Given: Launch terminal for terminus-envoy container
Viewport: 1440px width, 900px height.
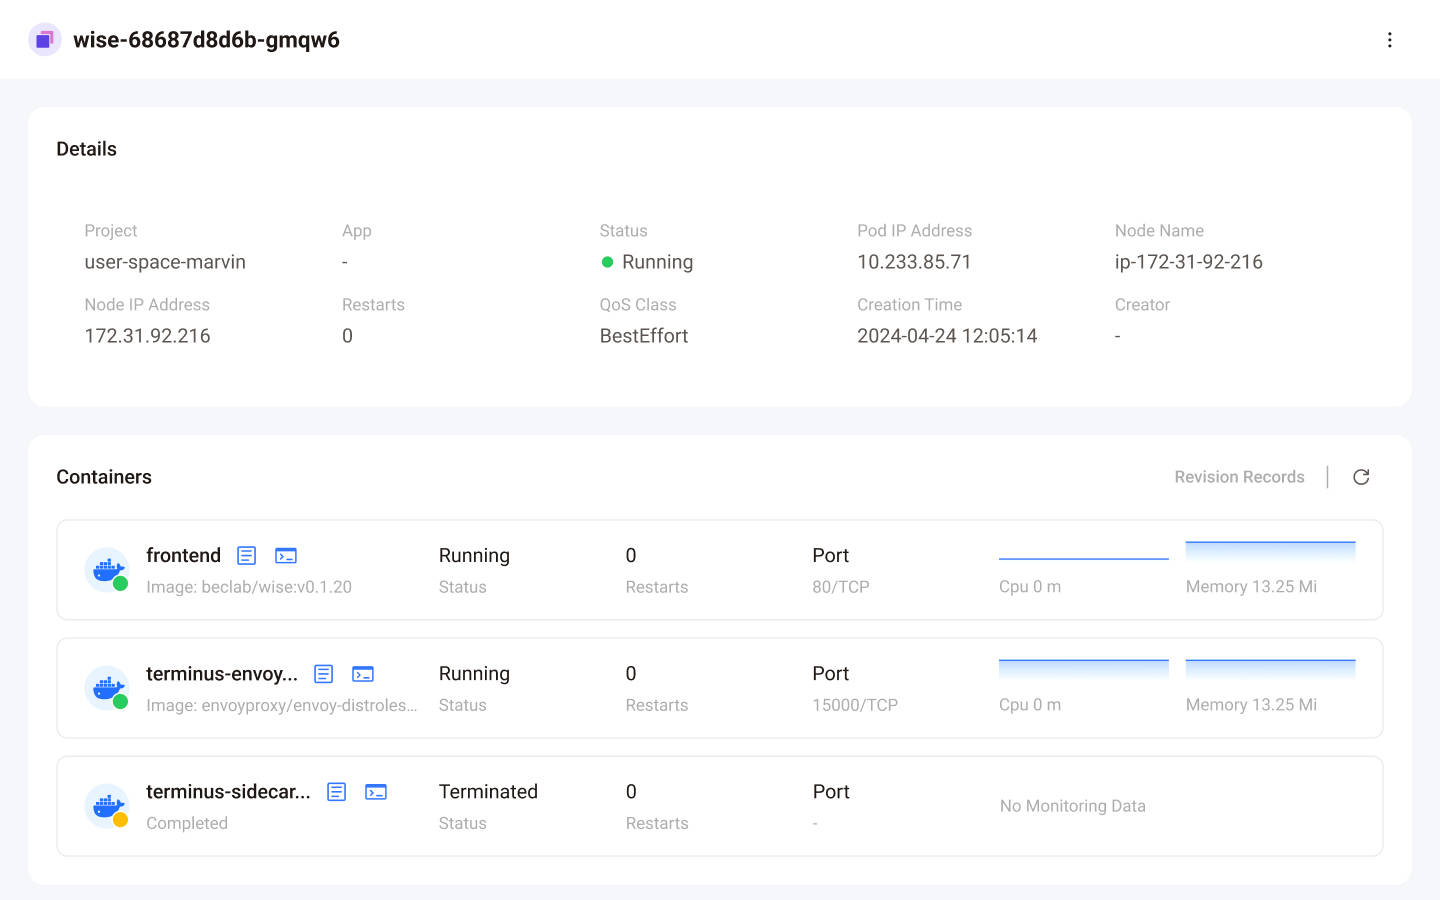Looking at the screenshot, I should point(363,674).
